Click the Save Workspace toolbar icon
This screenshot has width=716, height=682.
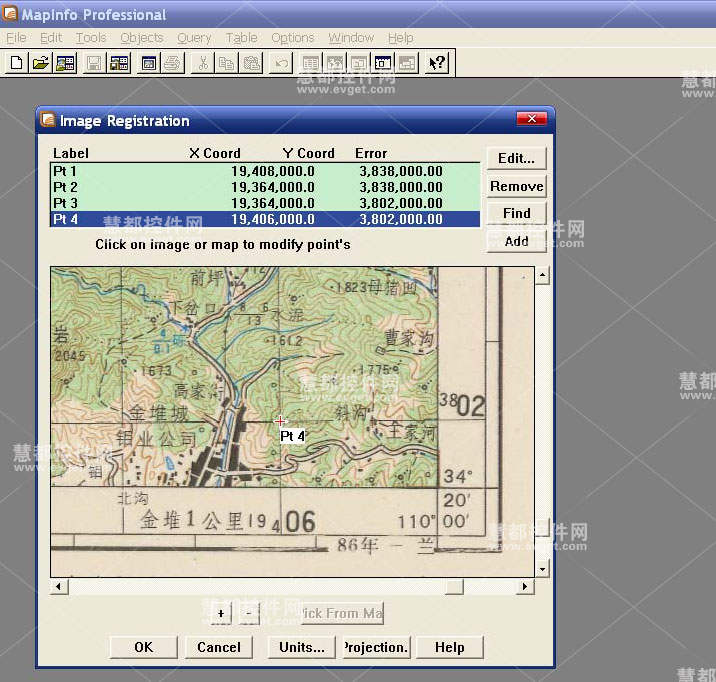point(119,63)
